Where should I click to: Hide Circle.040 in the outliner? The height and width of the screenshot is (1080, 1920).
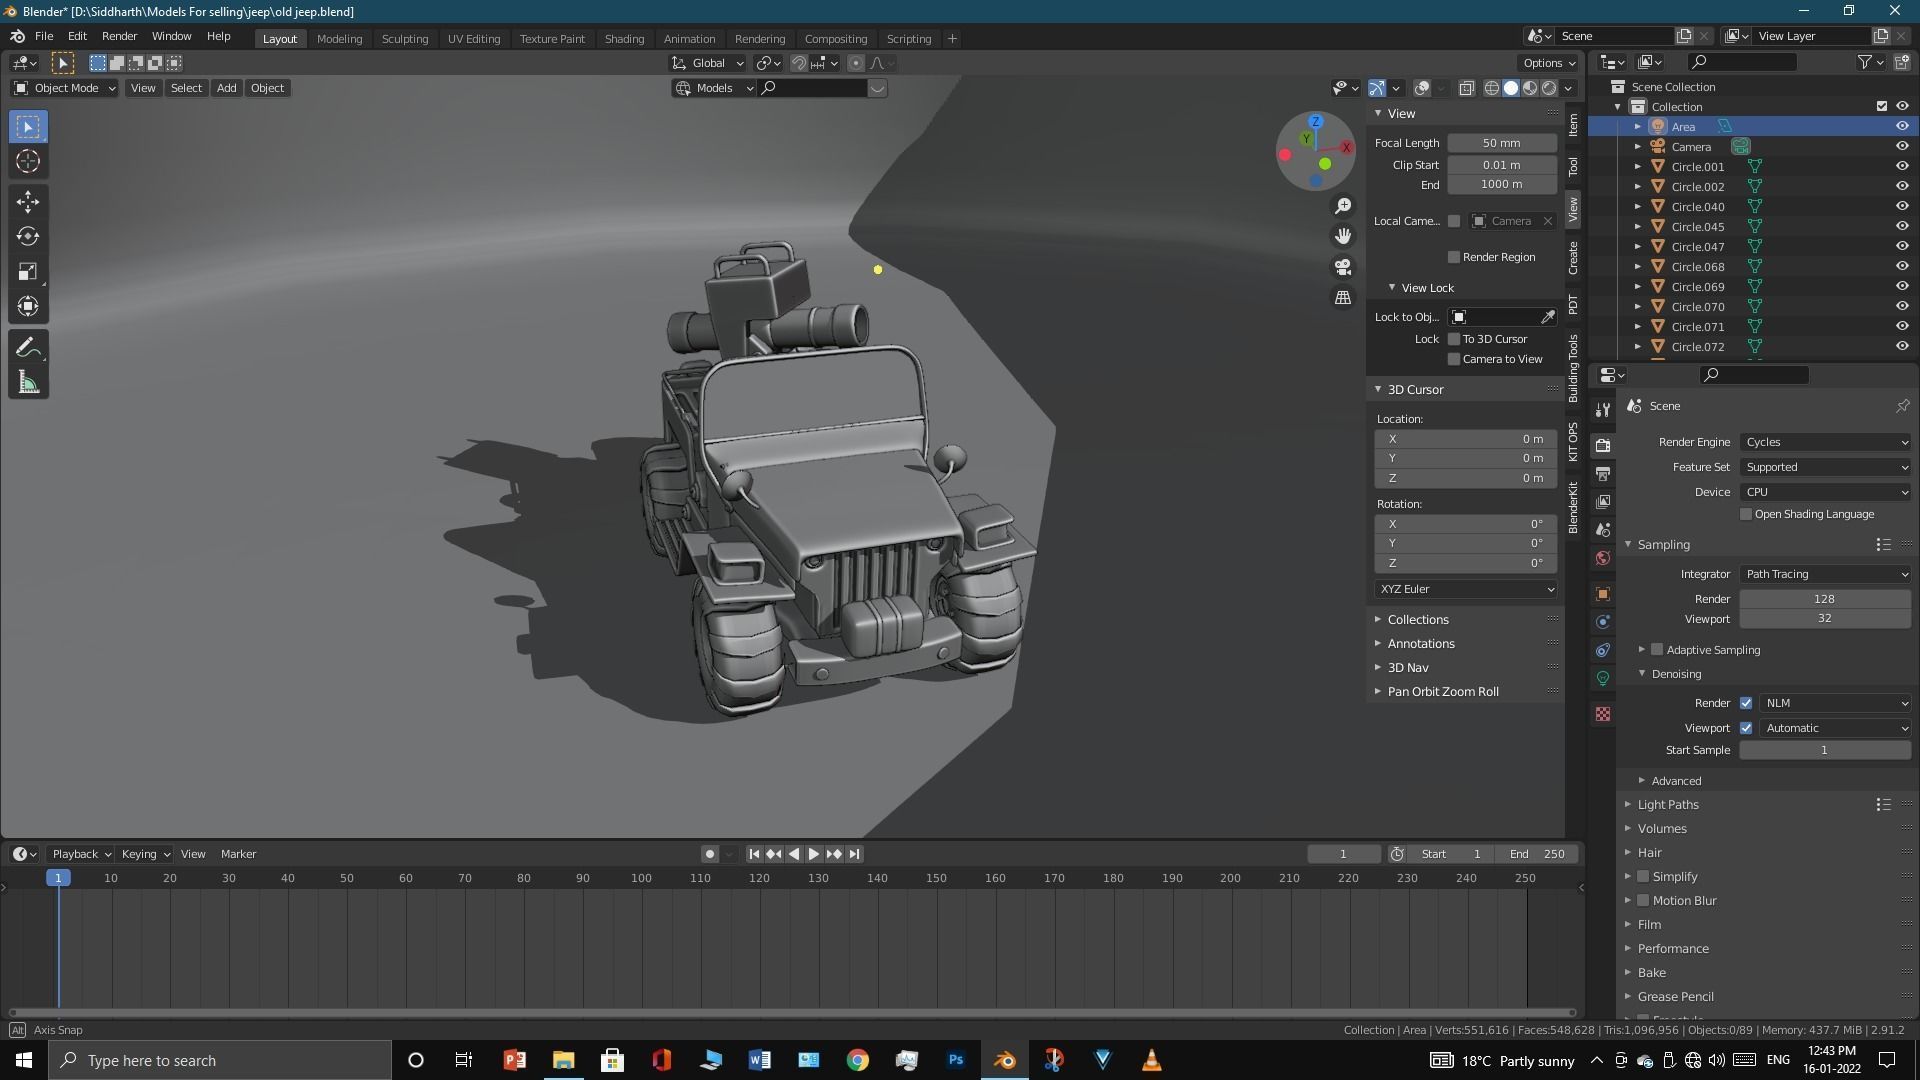click(1902, 206)
